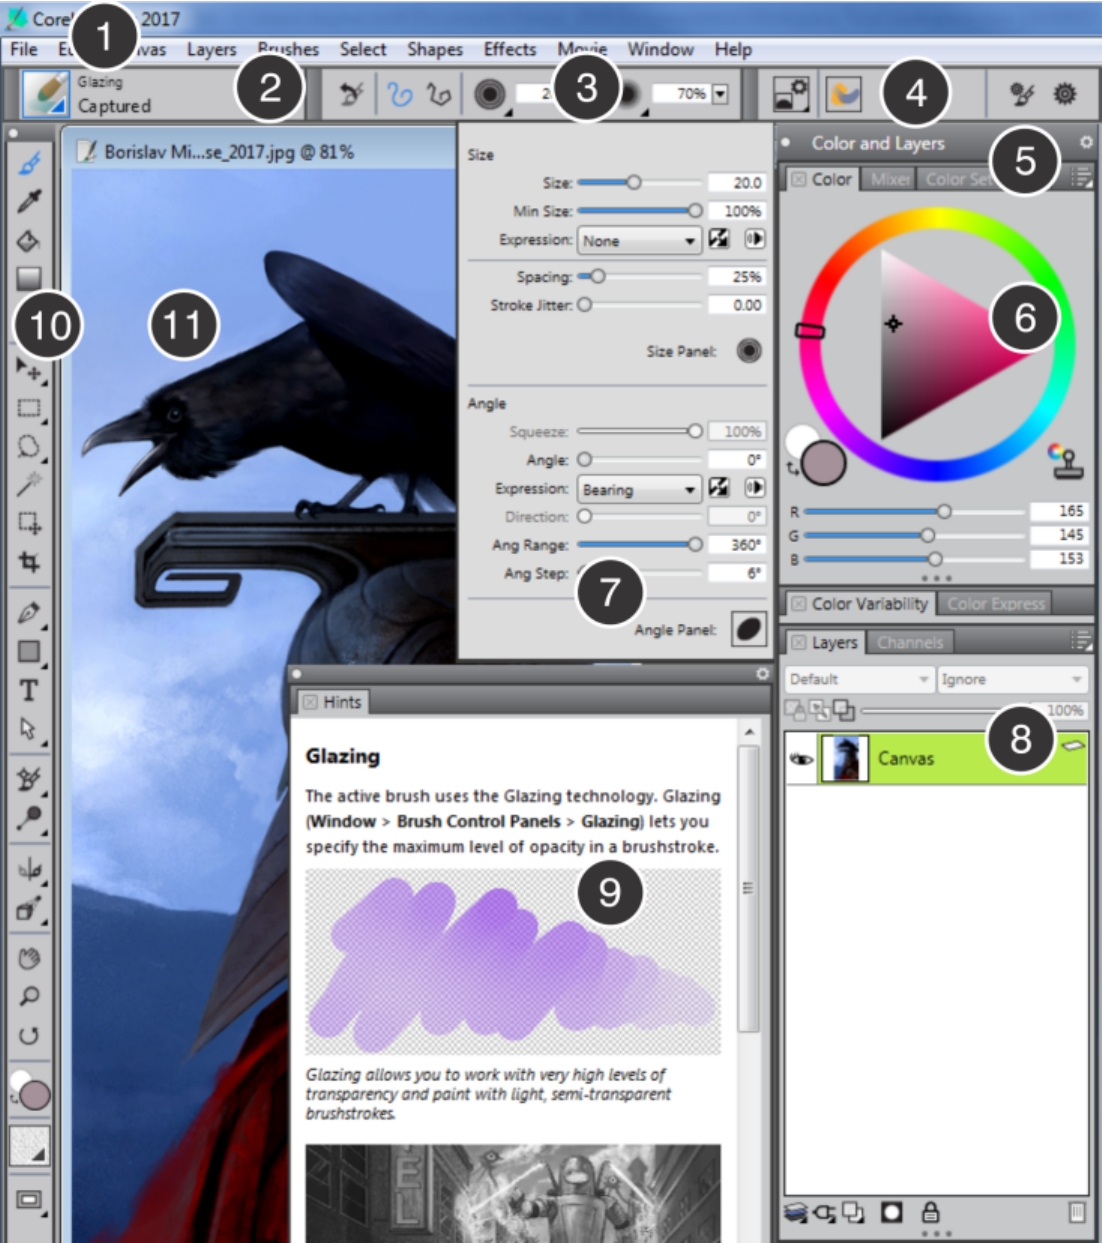Click the reset brush tool icon
1102x1243 pixels.
351,94
